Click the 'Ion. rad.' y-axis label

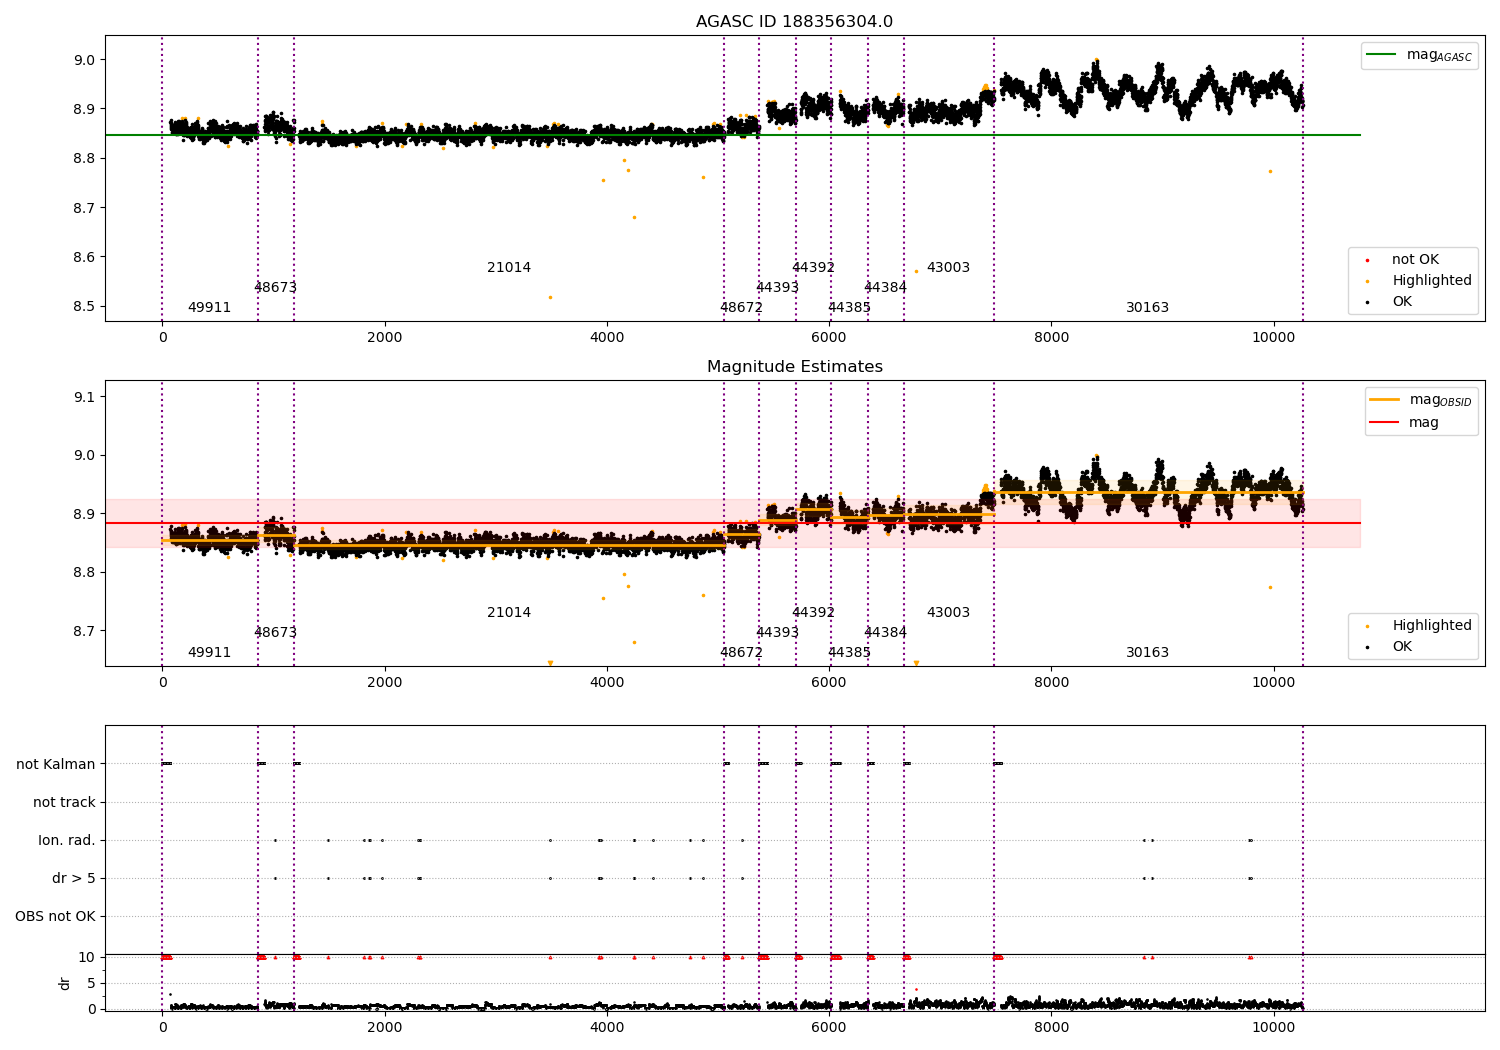click(67, 840)
